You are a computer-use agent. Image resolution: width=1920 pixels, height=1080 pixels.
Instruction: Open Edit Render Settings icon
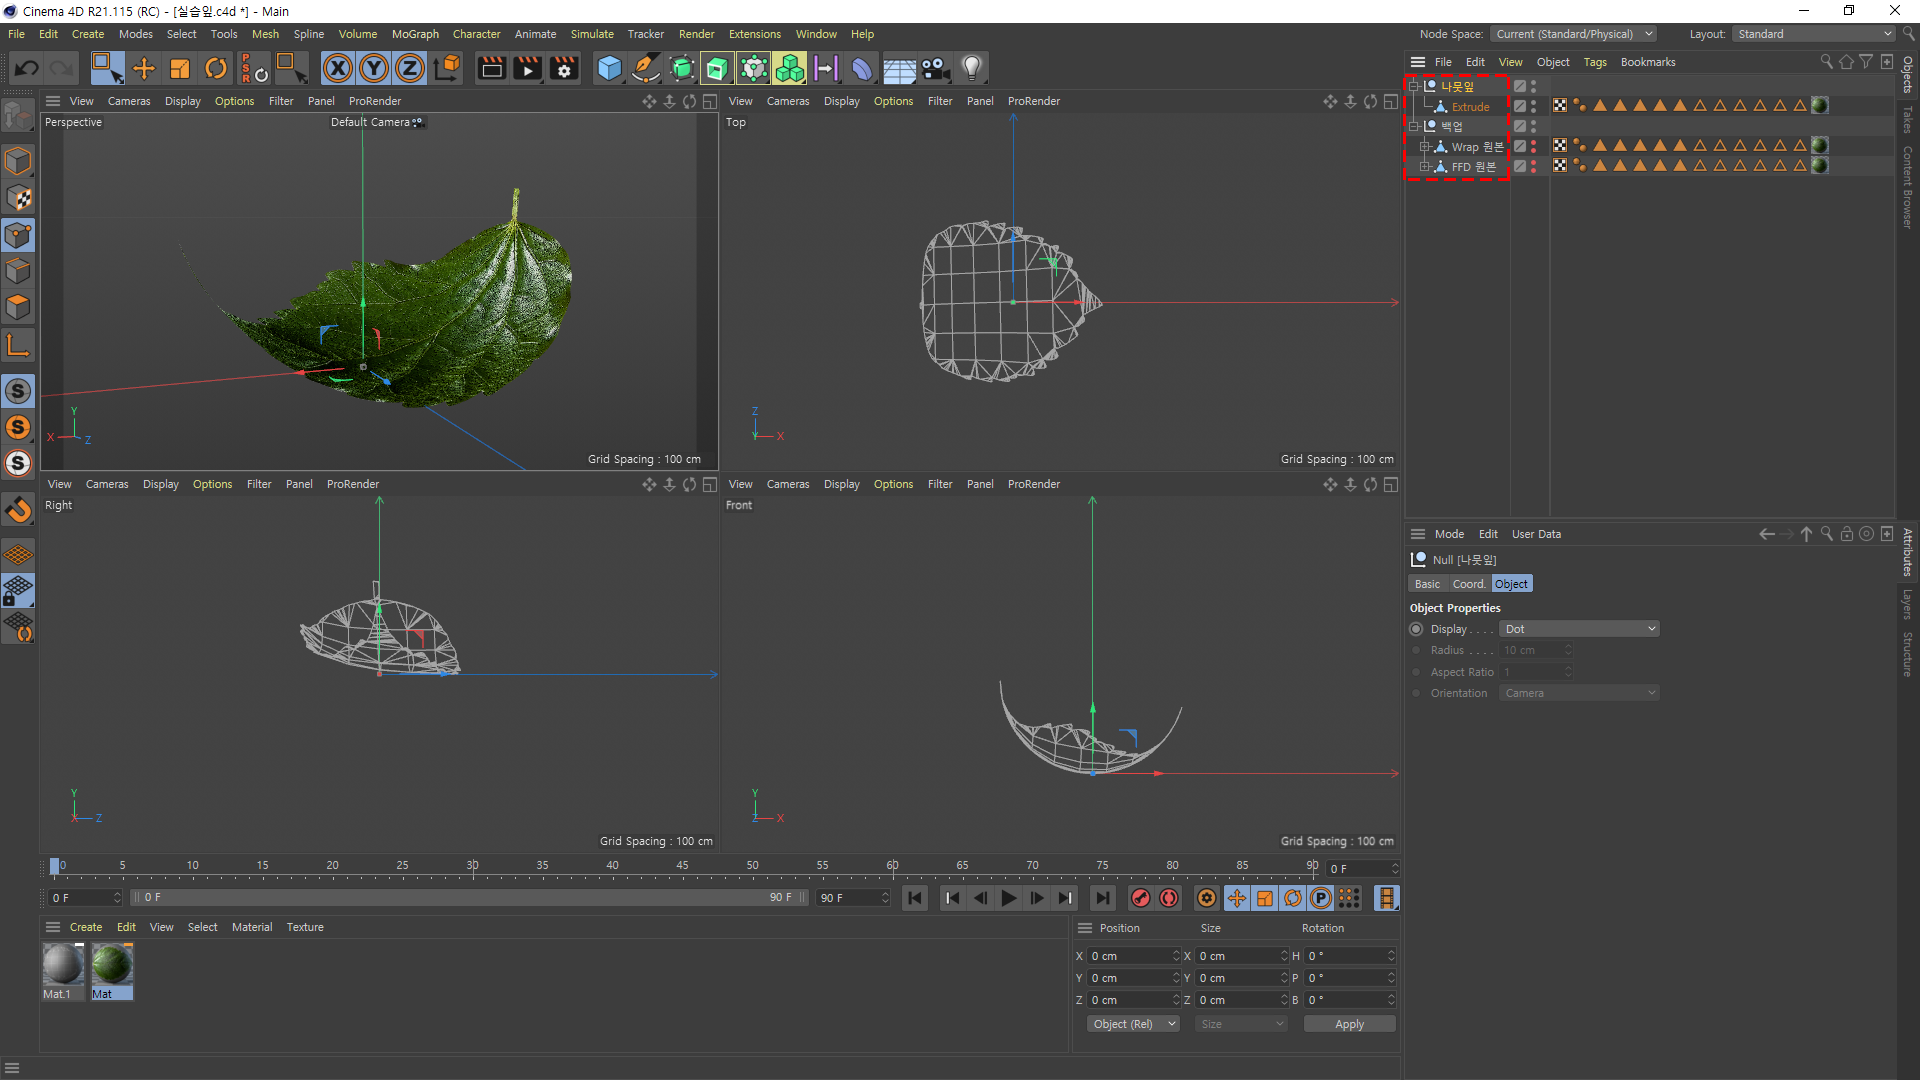pos(564,68)
